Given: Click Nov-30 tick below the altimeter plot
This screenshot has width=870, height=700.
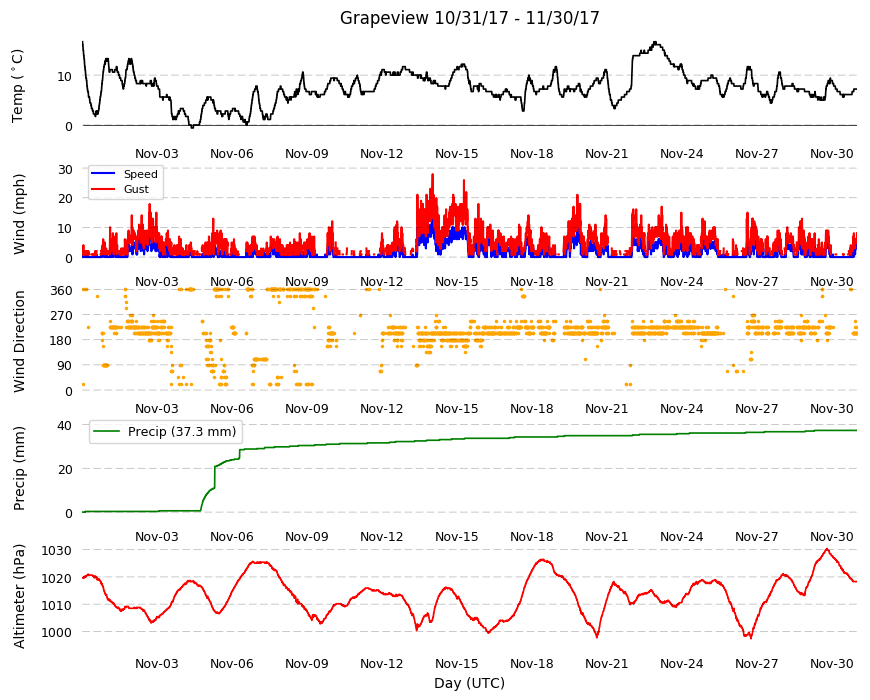Looking at the screenshot, I should tap(832, 663).
